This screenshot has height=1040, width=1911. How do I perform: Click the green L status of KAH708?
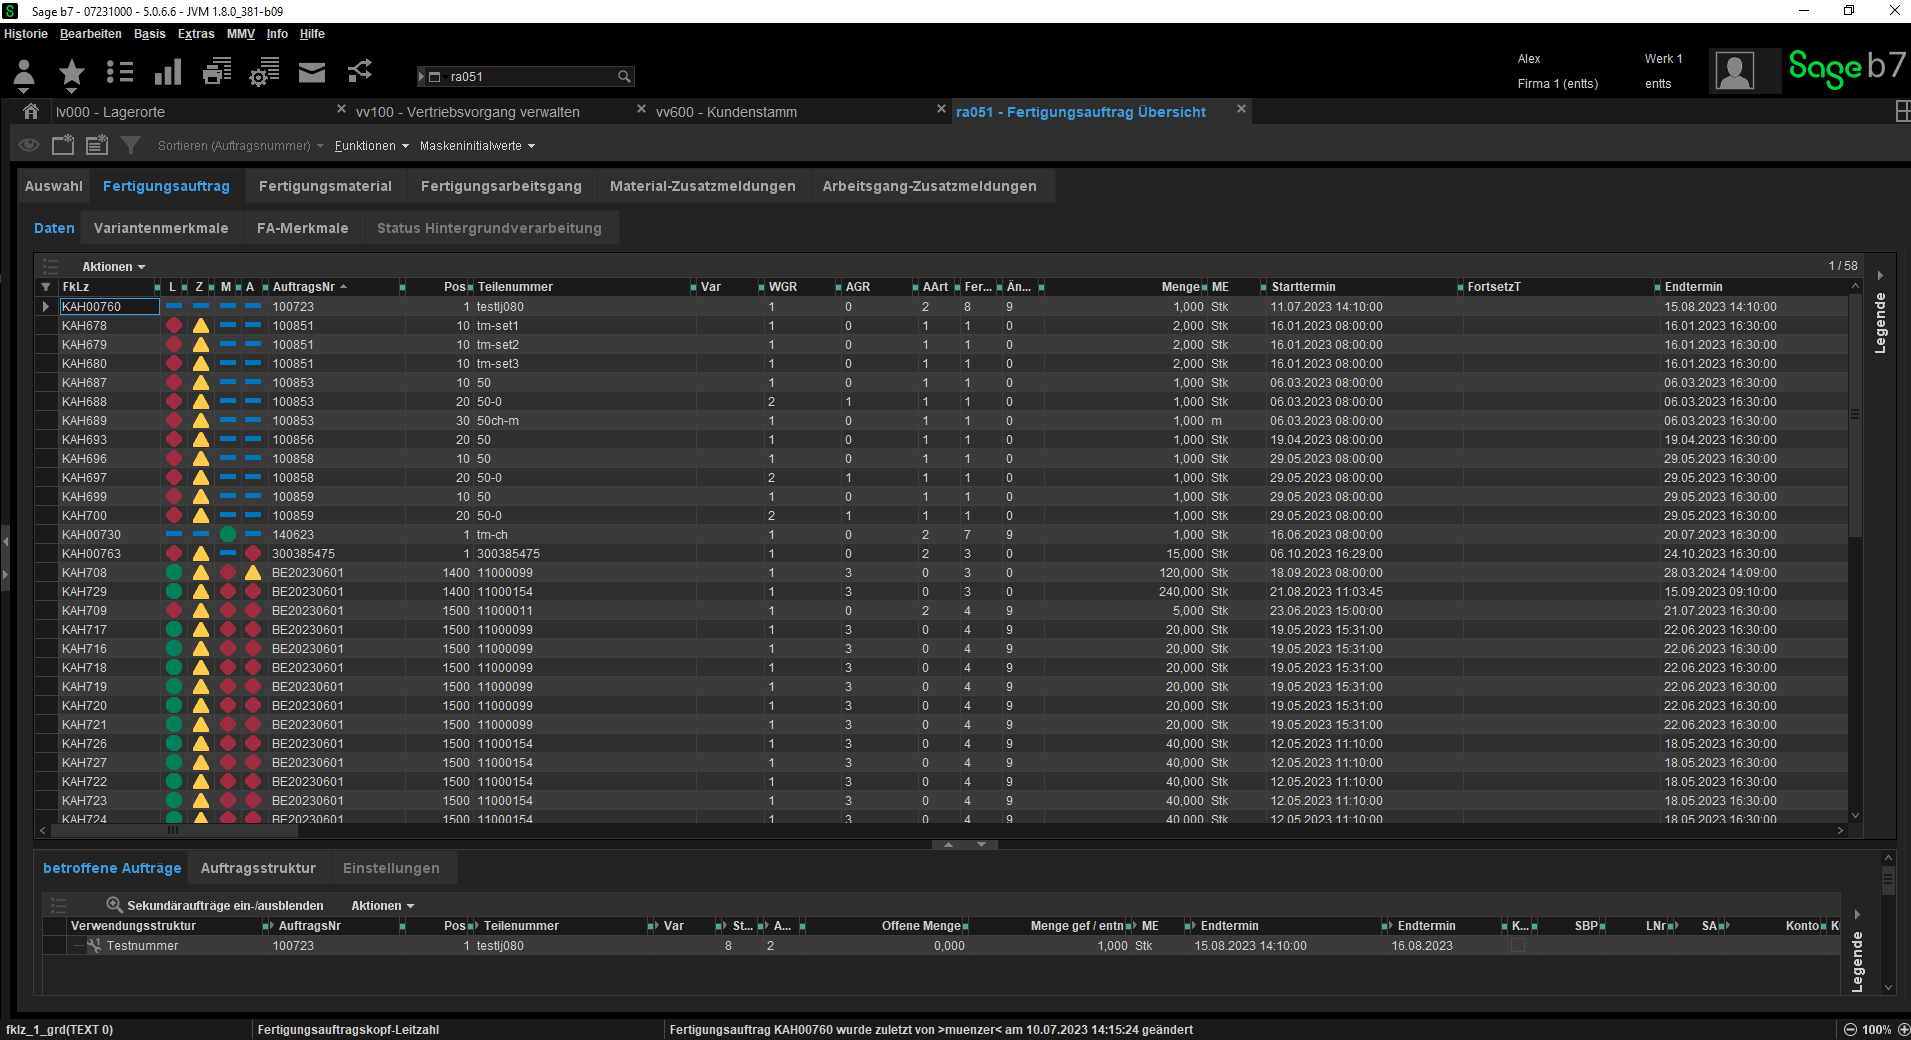(174, 573)
